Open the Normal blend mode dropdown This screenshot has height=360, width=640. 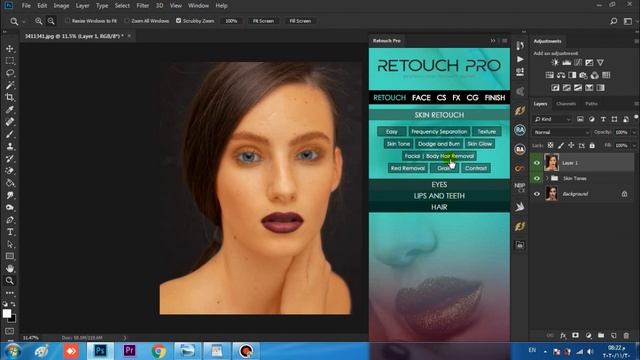(561, 132)
